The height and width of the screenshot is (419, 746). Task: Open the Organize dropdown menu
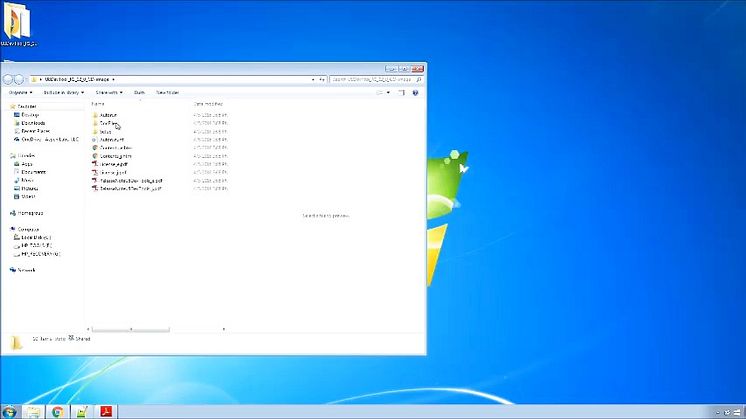click(20, 93)
